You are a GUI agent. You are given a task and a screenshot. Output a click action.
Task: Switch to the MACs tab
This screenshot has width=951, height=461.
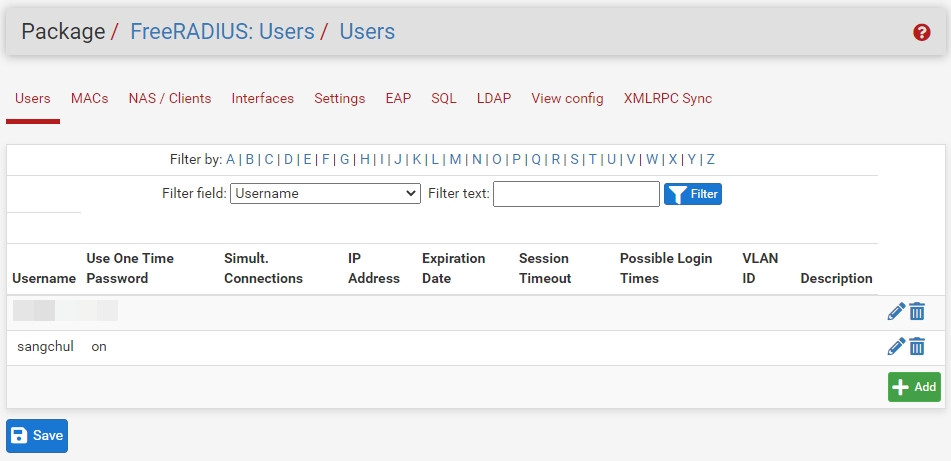tap(90, 98)
